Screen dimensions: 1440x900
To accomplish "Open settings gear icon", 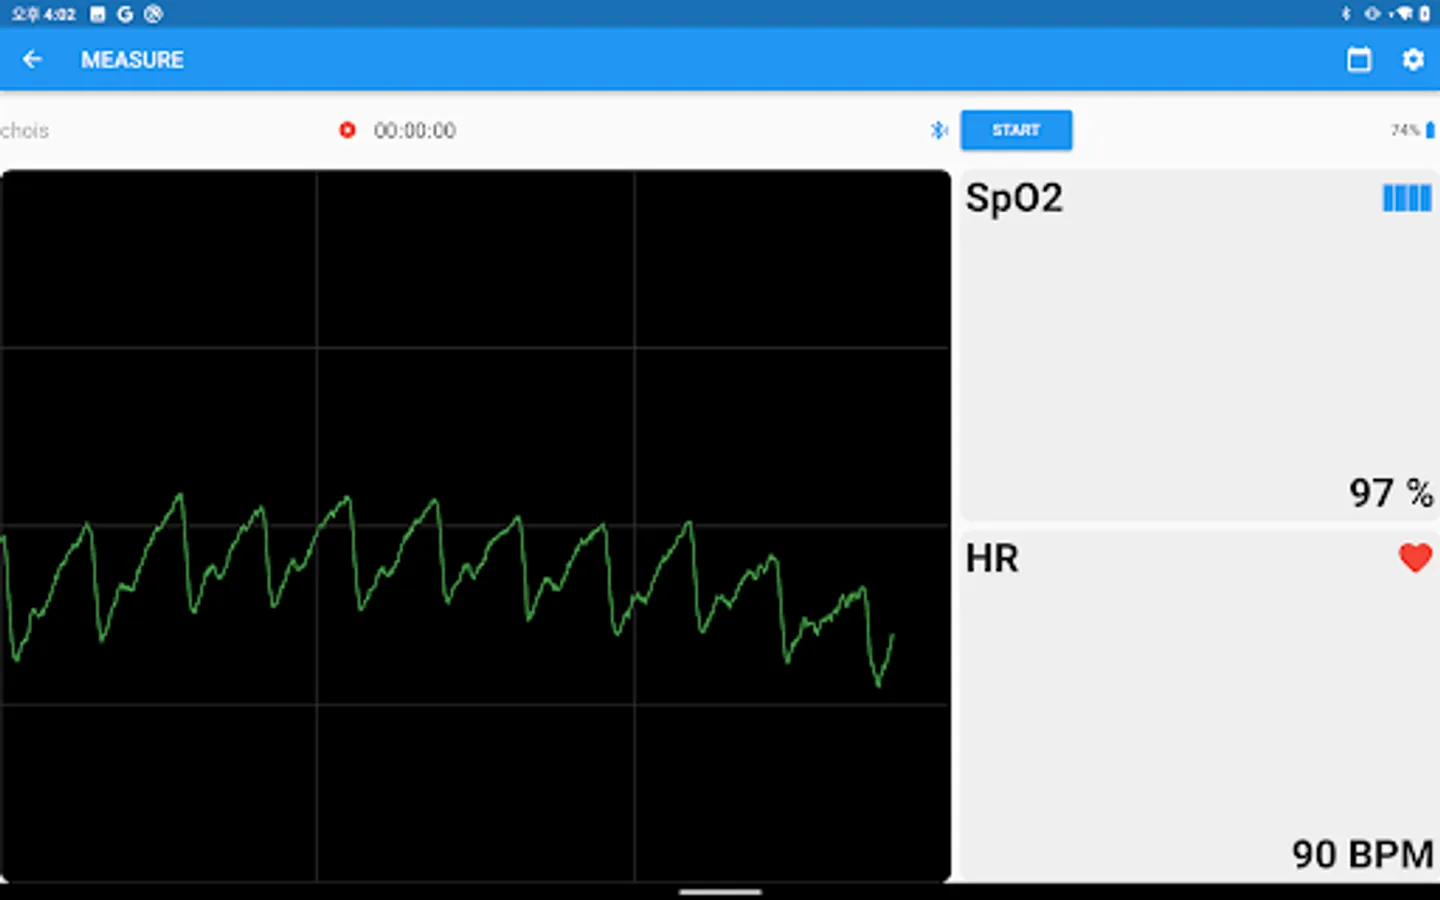I will pyautogui.click(x=1412, y=60).
